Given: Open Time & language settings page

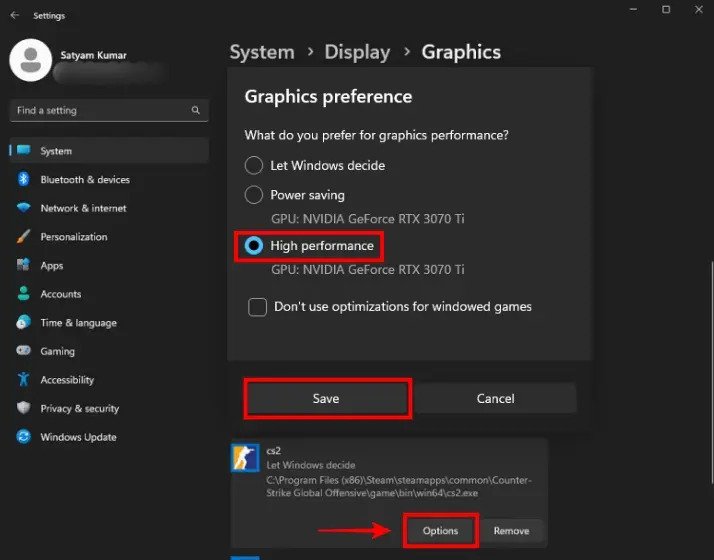Looking at the screenshot, I should [x=78, y=323].
